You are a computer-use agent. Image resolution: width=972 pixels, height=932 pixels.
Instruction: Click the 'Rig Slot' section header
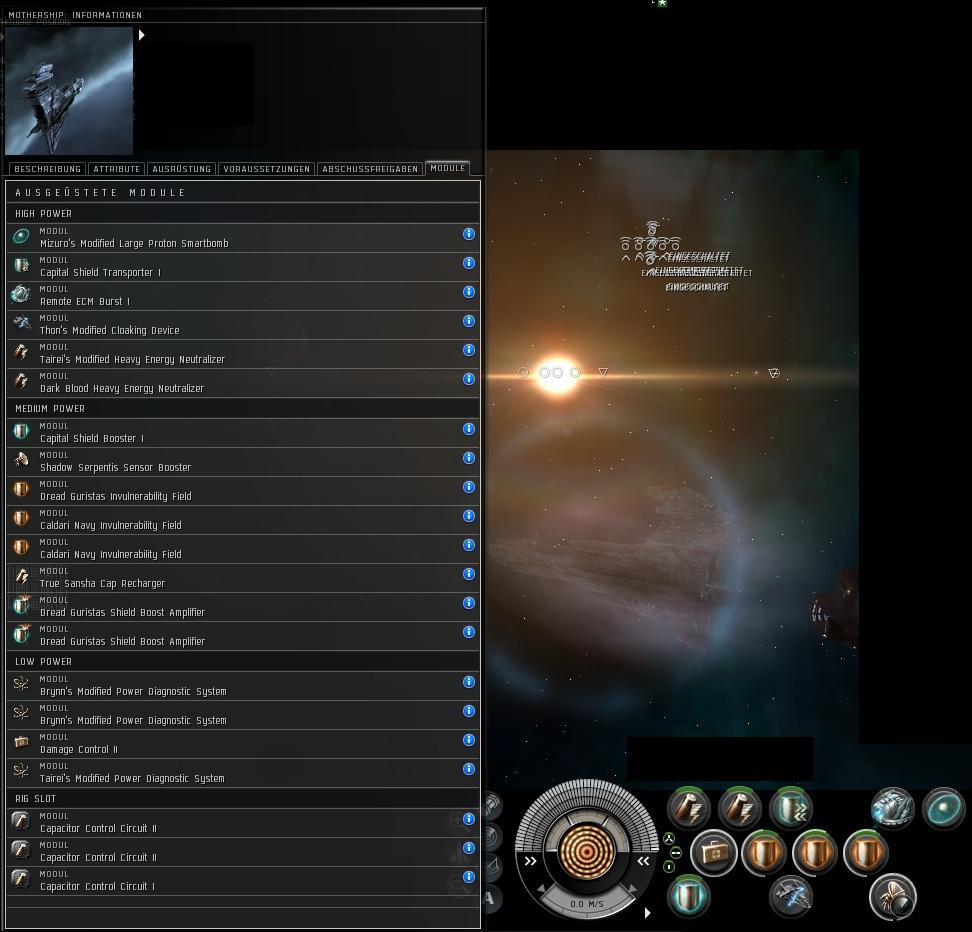point(243,799)
